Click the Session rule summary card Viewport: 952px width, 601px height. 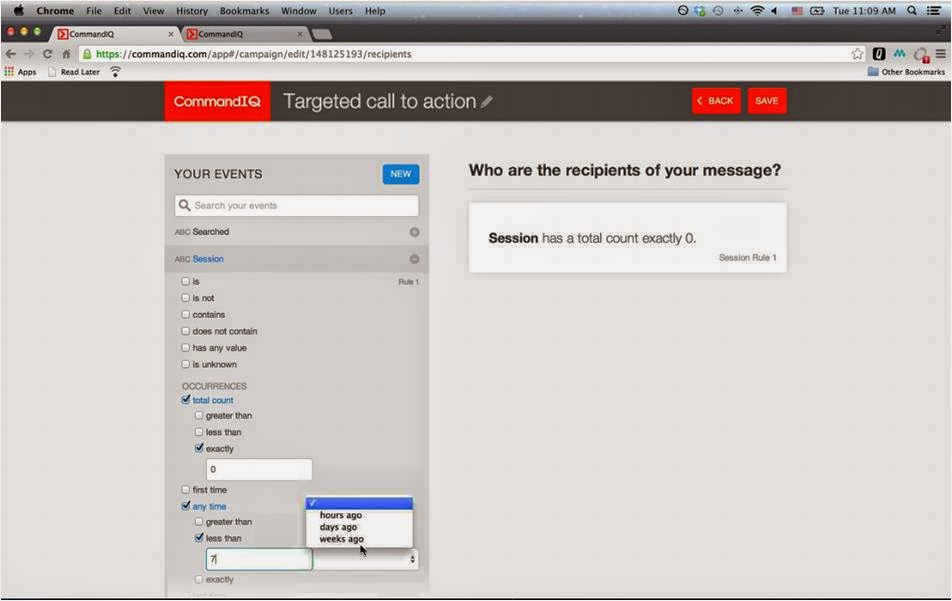click(x=628, y=237)
